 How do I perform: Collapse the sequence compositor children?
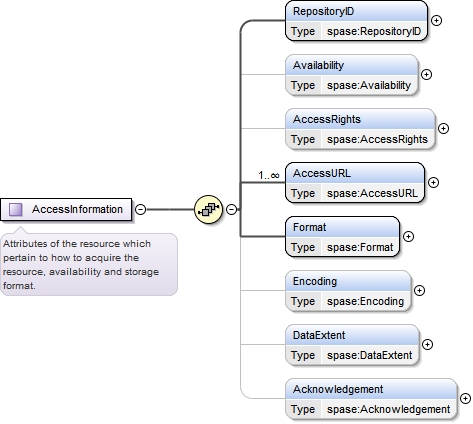231,209
